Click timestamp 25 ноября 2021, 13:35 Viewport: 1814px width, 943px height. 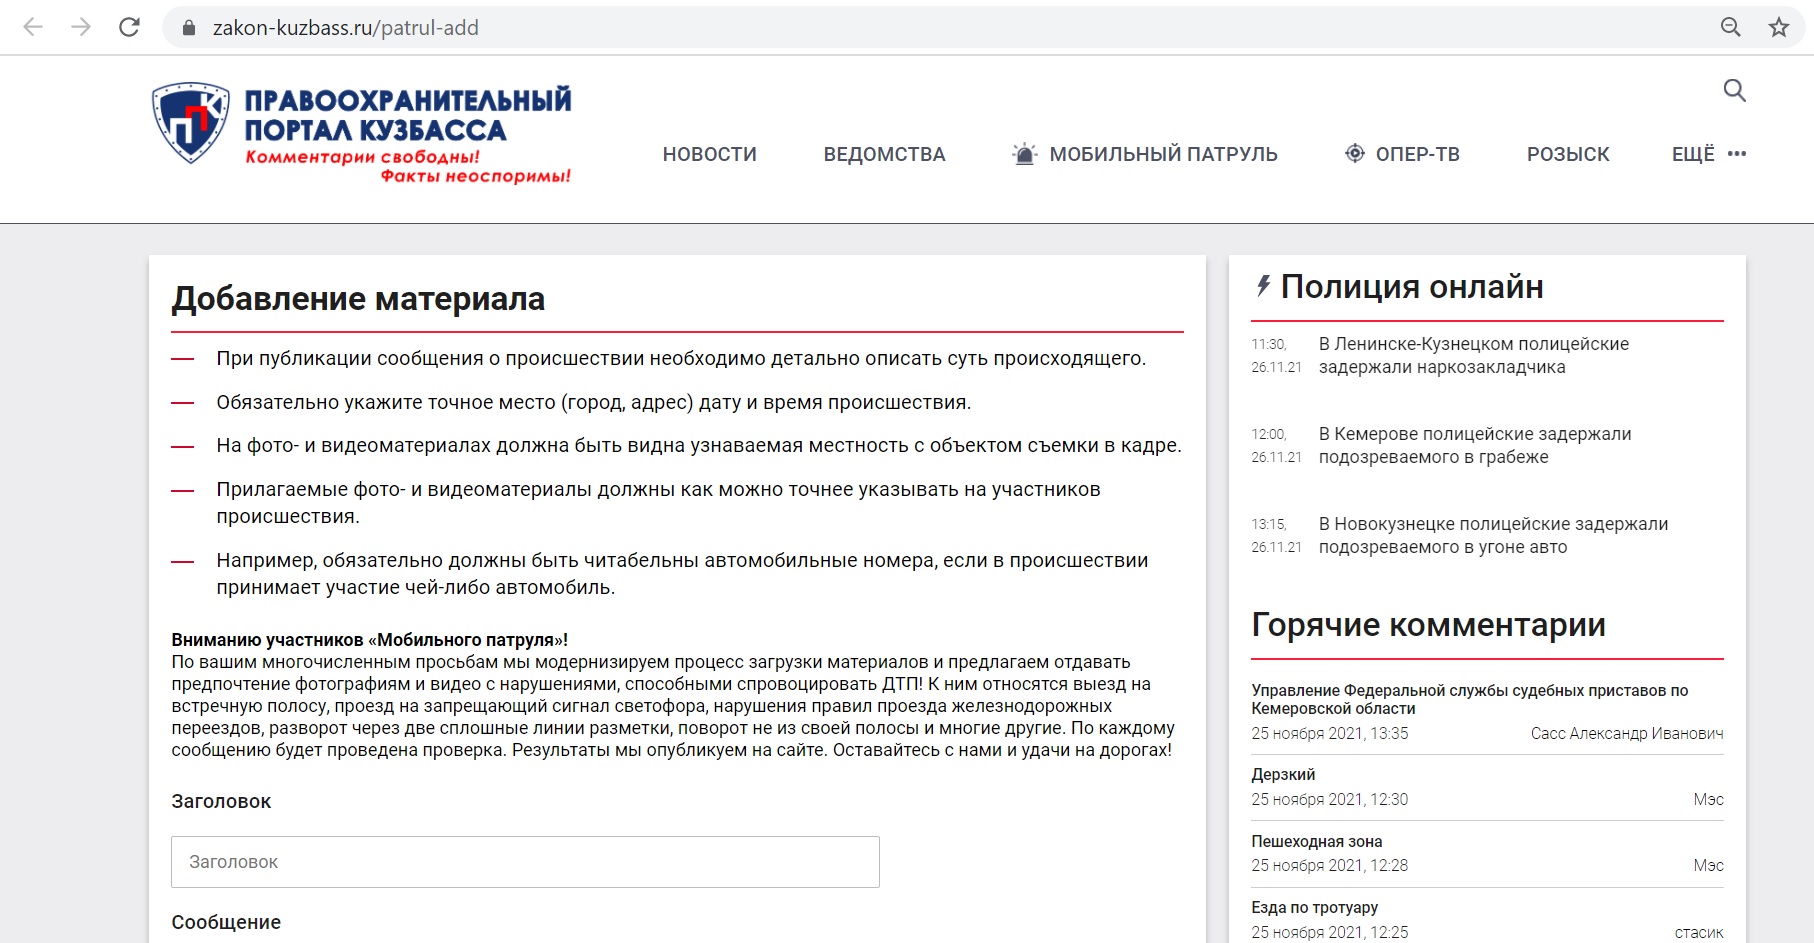(x=1329, y=733)
